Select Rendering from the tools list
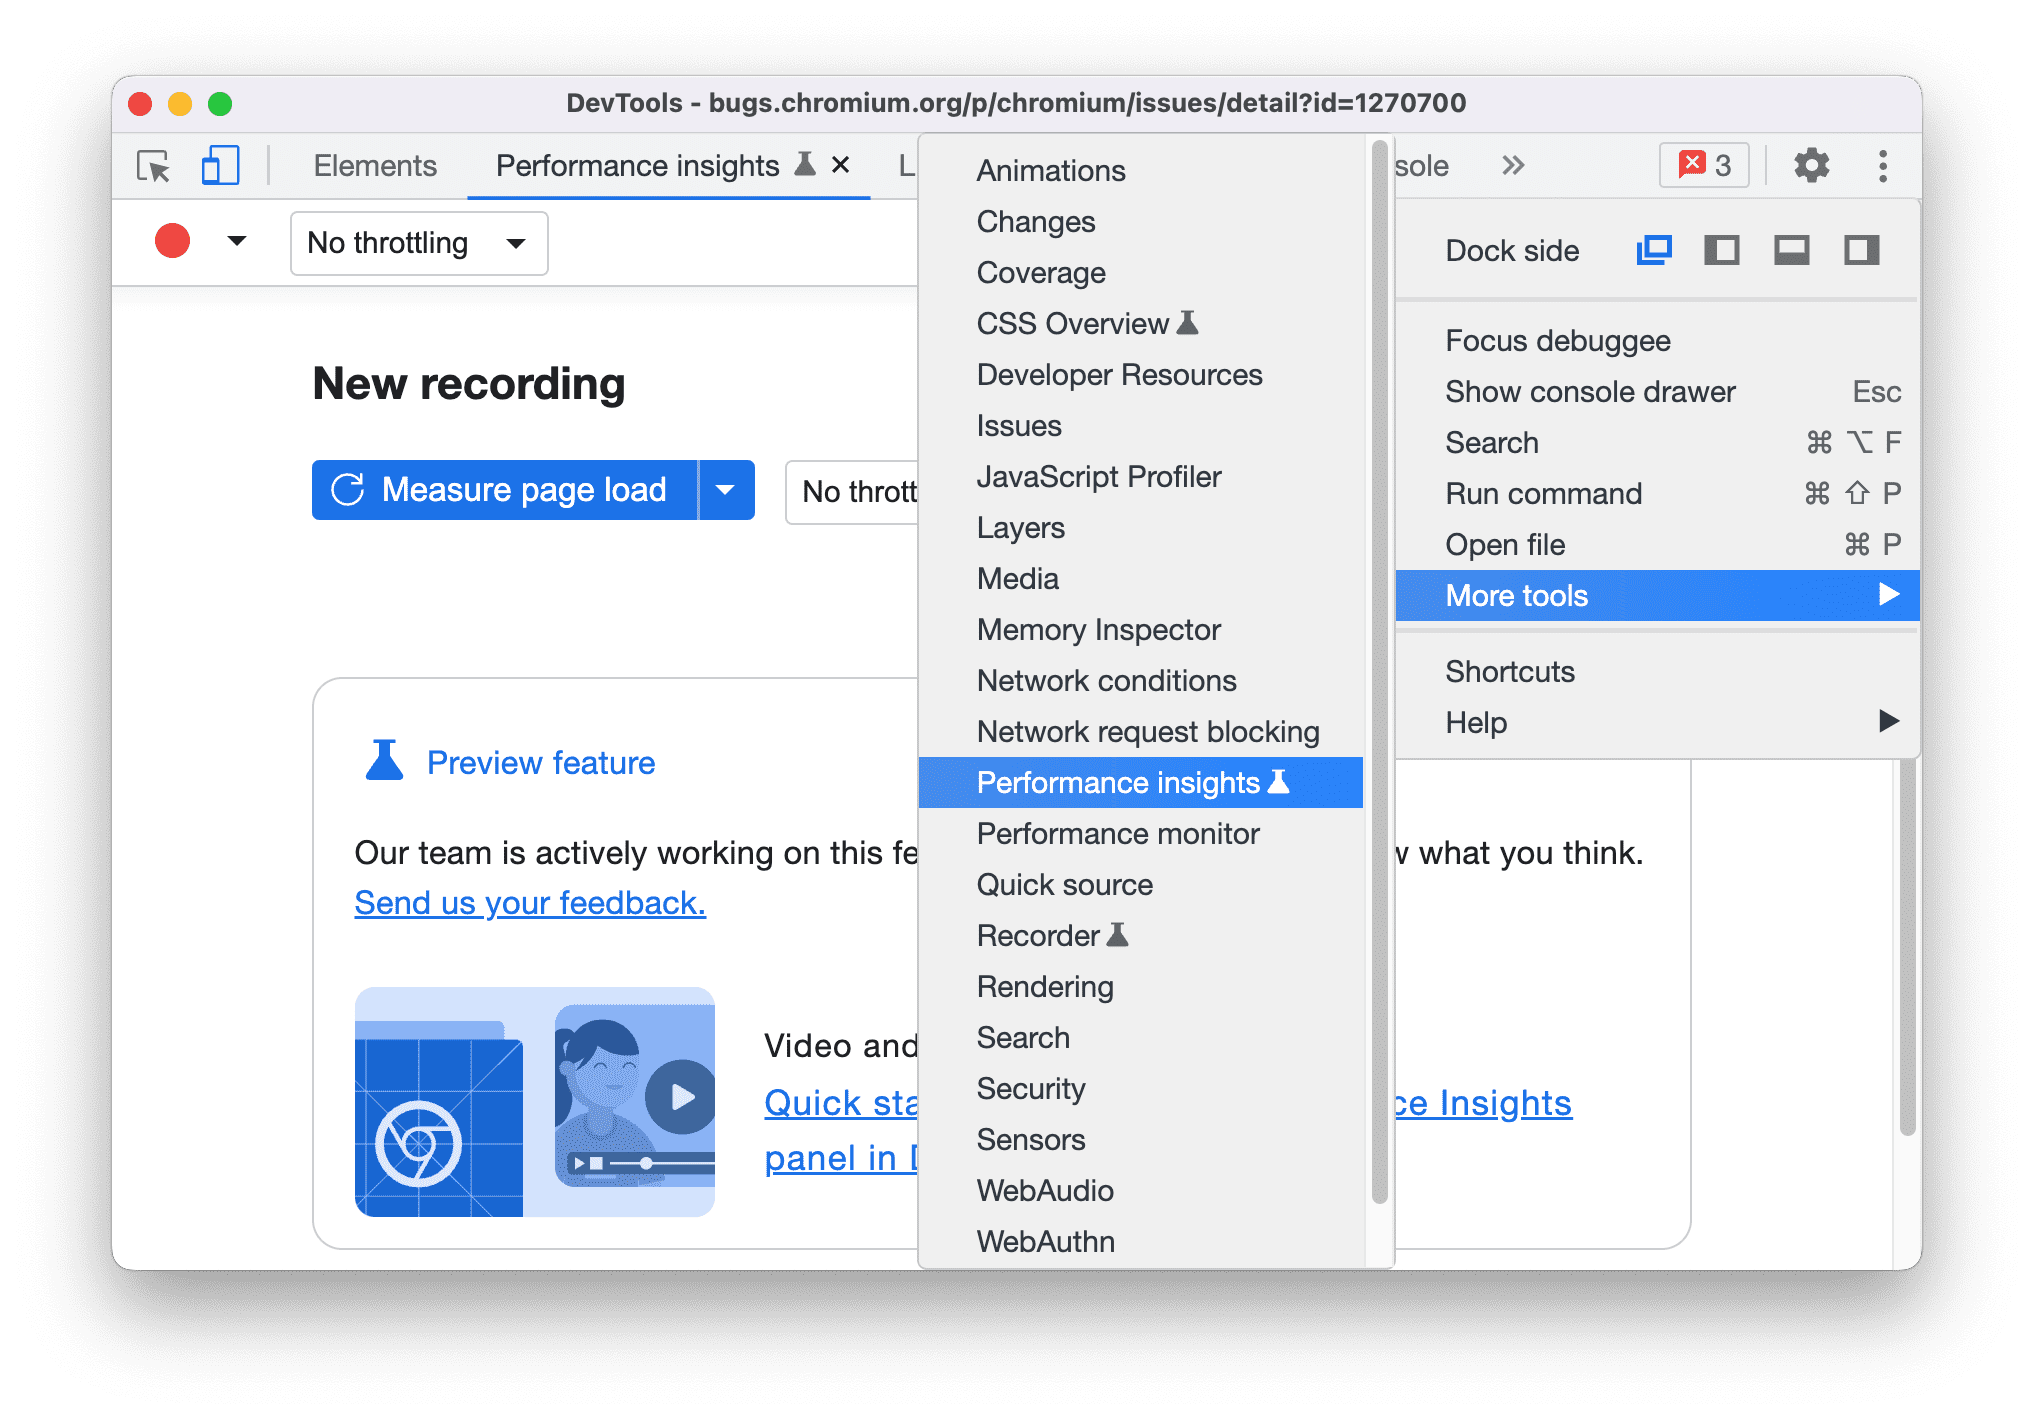 [1046, 987]
